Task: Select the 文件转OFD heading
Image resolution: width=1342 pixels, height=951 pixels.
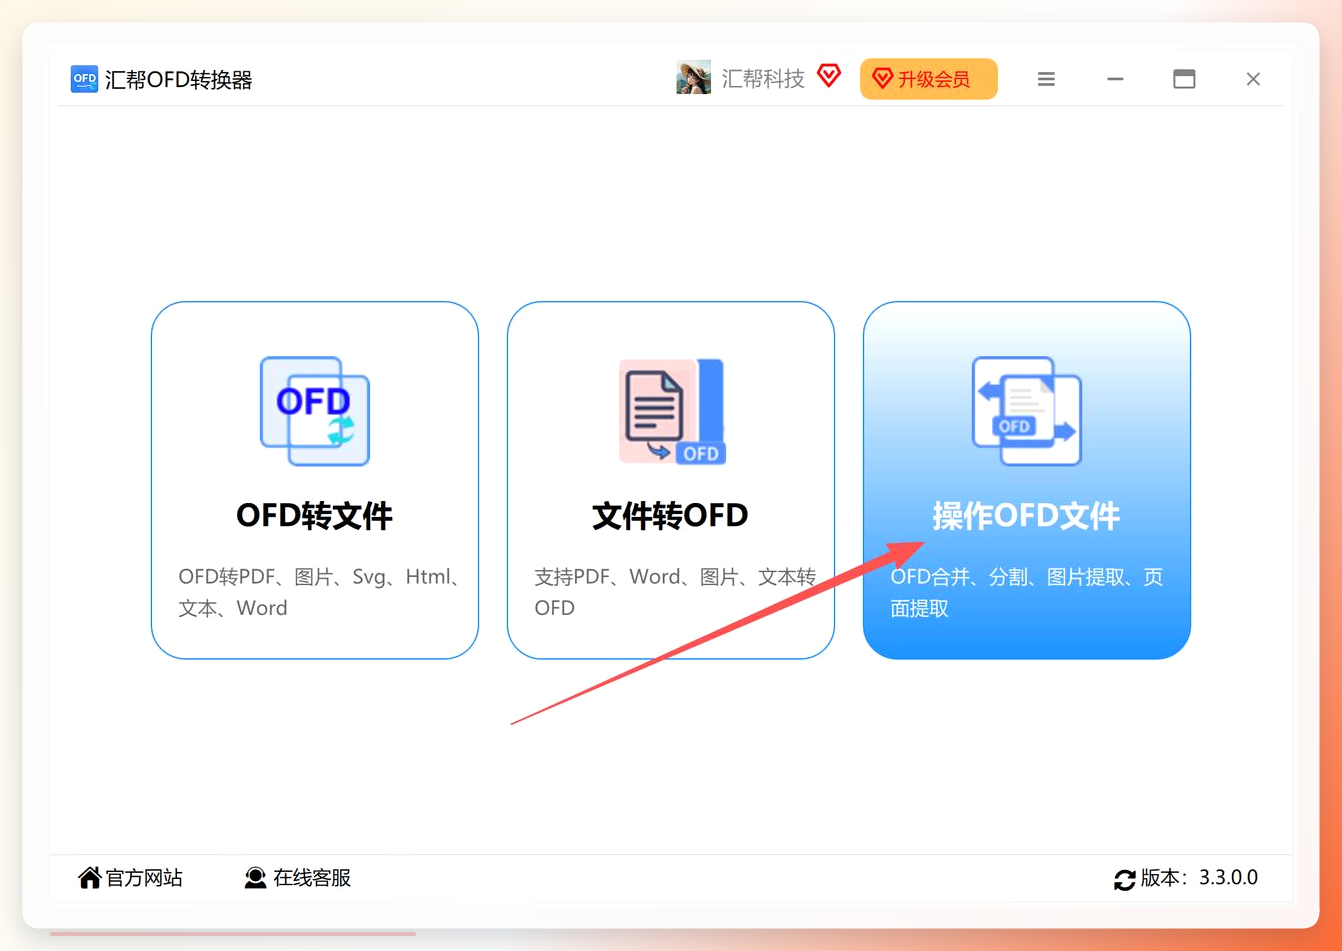Action: tap(671, 516)
